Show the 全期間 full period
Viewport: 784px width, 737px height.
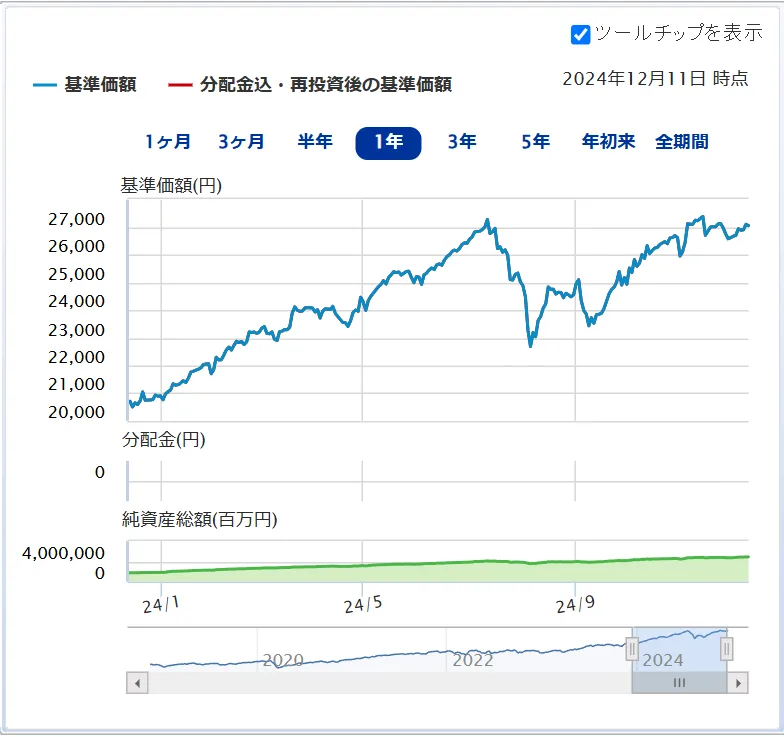click(682, 142)
